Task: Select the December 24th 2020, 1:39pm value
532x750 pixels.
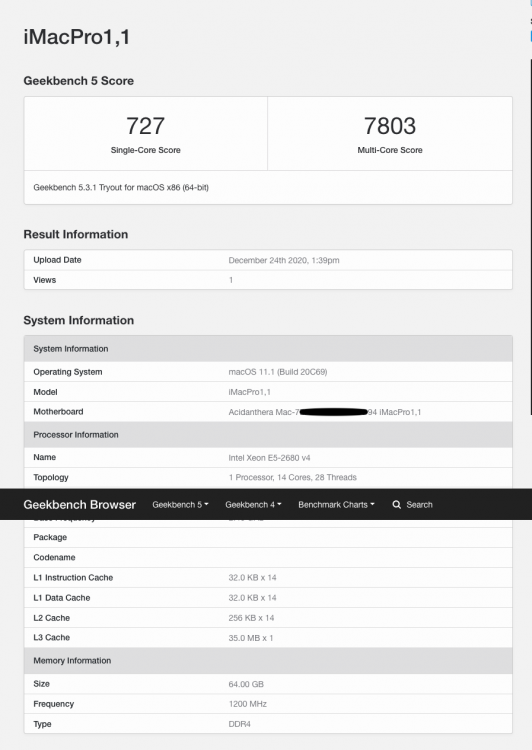Action: pos(284,260)
